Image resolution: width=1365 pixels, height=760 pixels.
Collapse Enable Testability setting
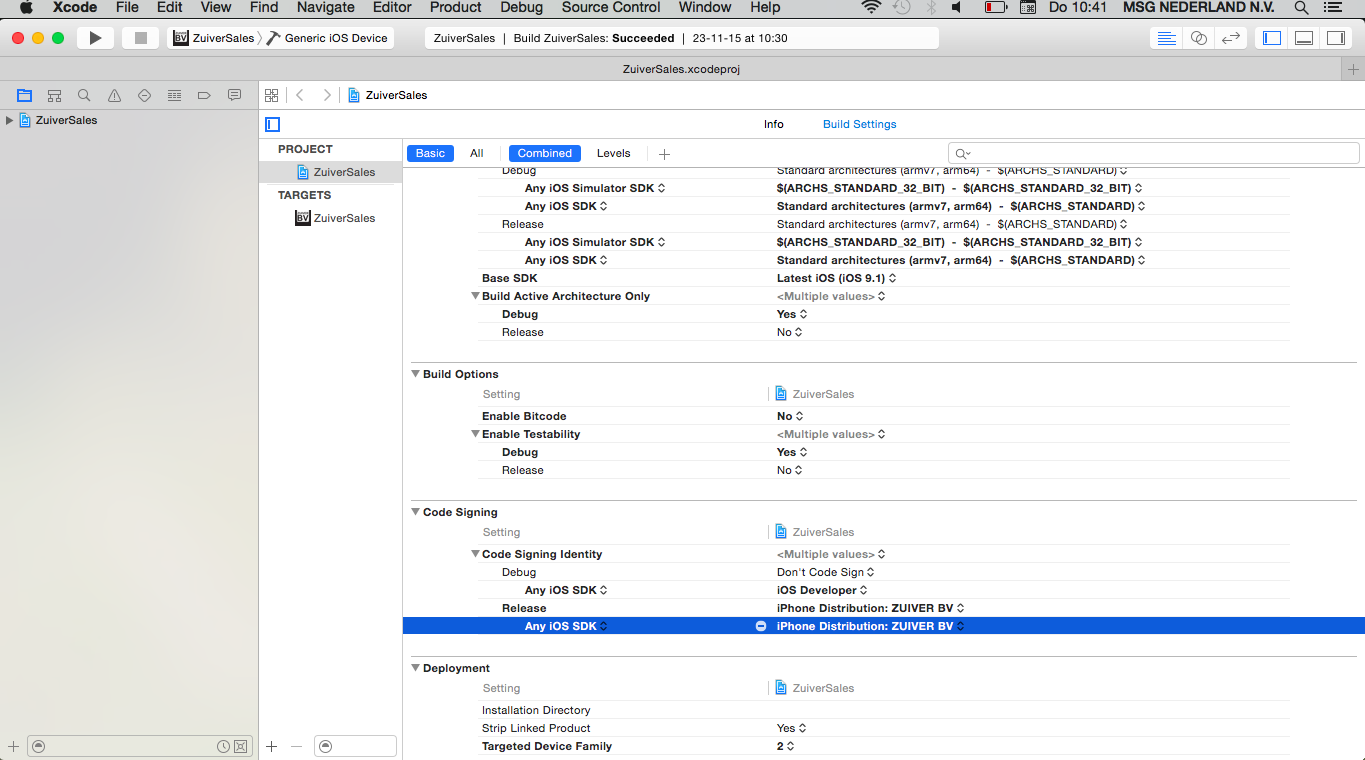tap(475, 434)
